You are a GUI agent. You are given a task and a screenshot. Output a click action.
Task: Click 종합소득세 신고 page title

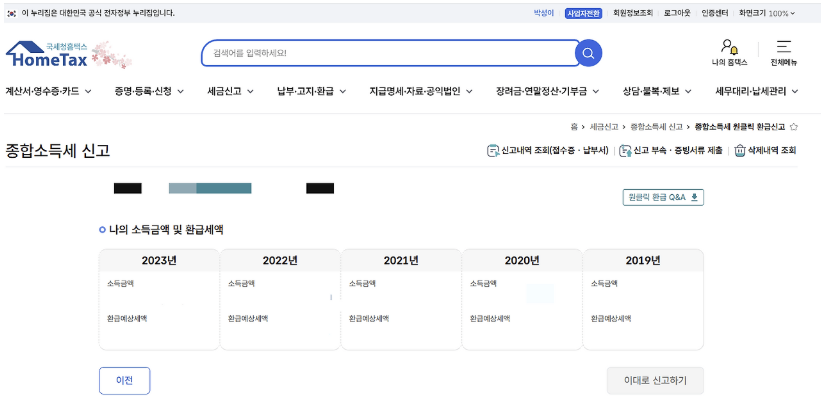(x=58, y=151)
